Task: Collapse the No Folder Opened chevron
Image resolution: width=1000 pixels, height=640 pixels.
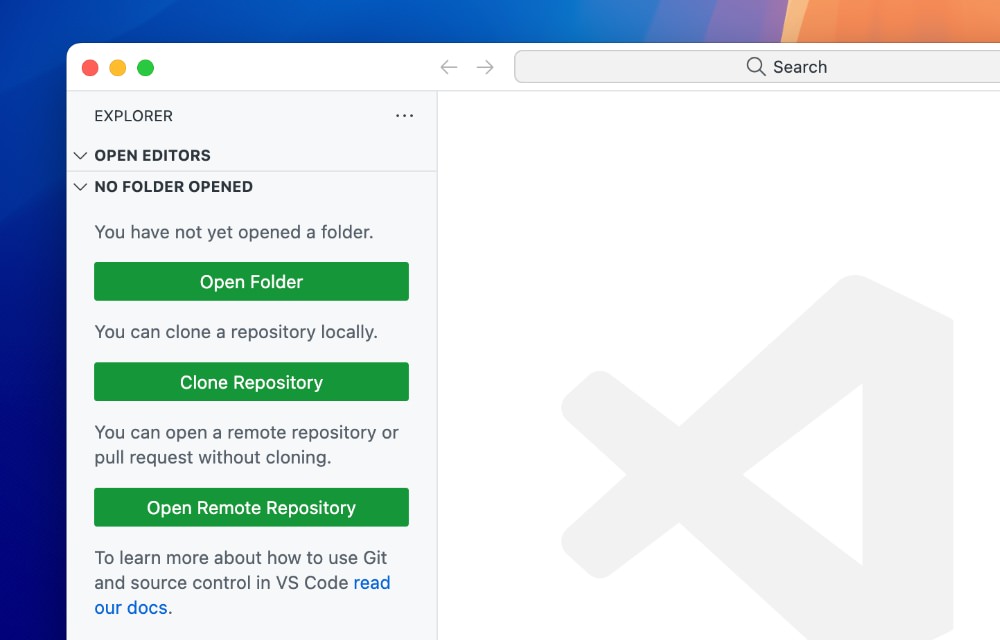Action: coord(80,187)
